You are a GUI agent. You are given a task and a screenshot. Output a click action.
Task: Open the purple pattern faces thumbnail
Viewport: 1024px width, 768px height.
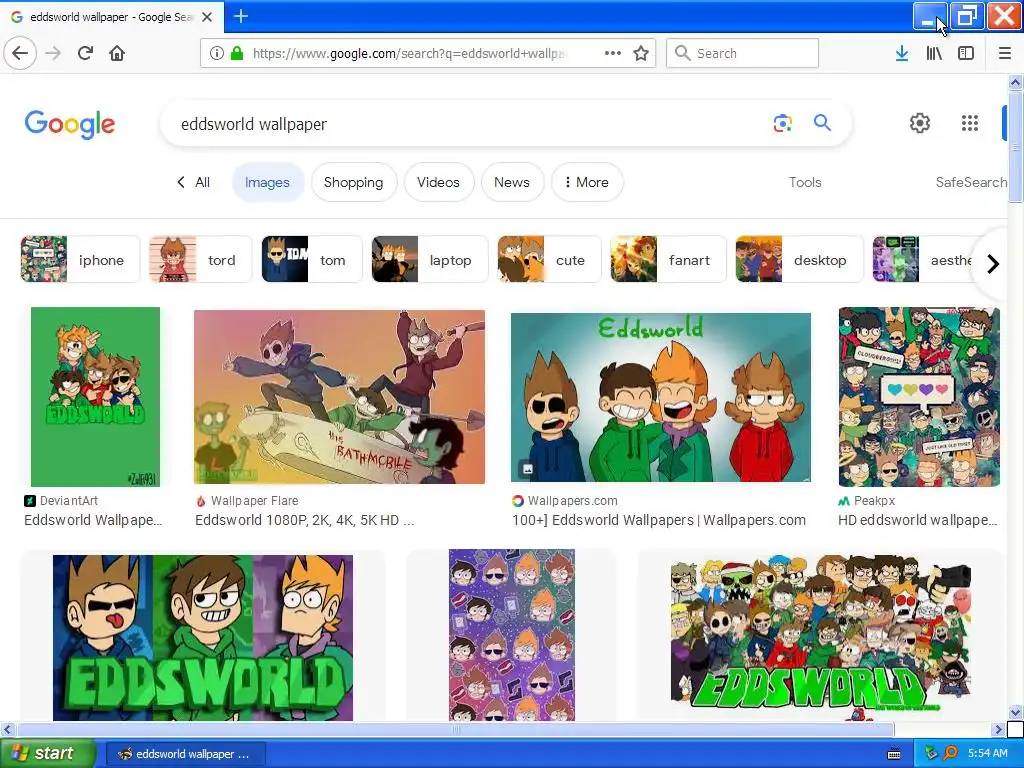point(512,635)
